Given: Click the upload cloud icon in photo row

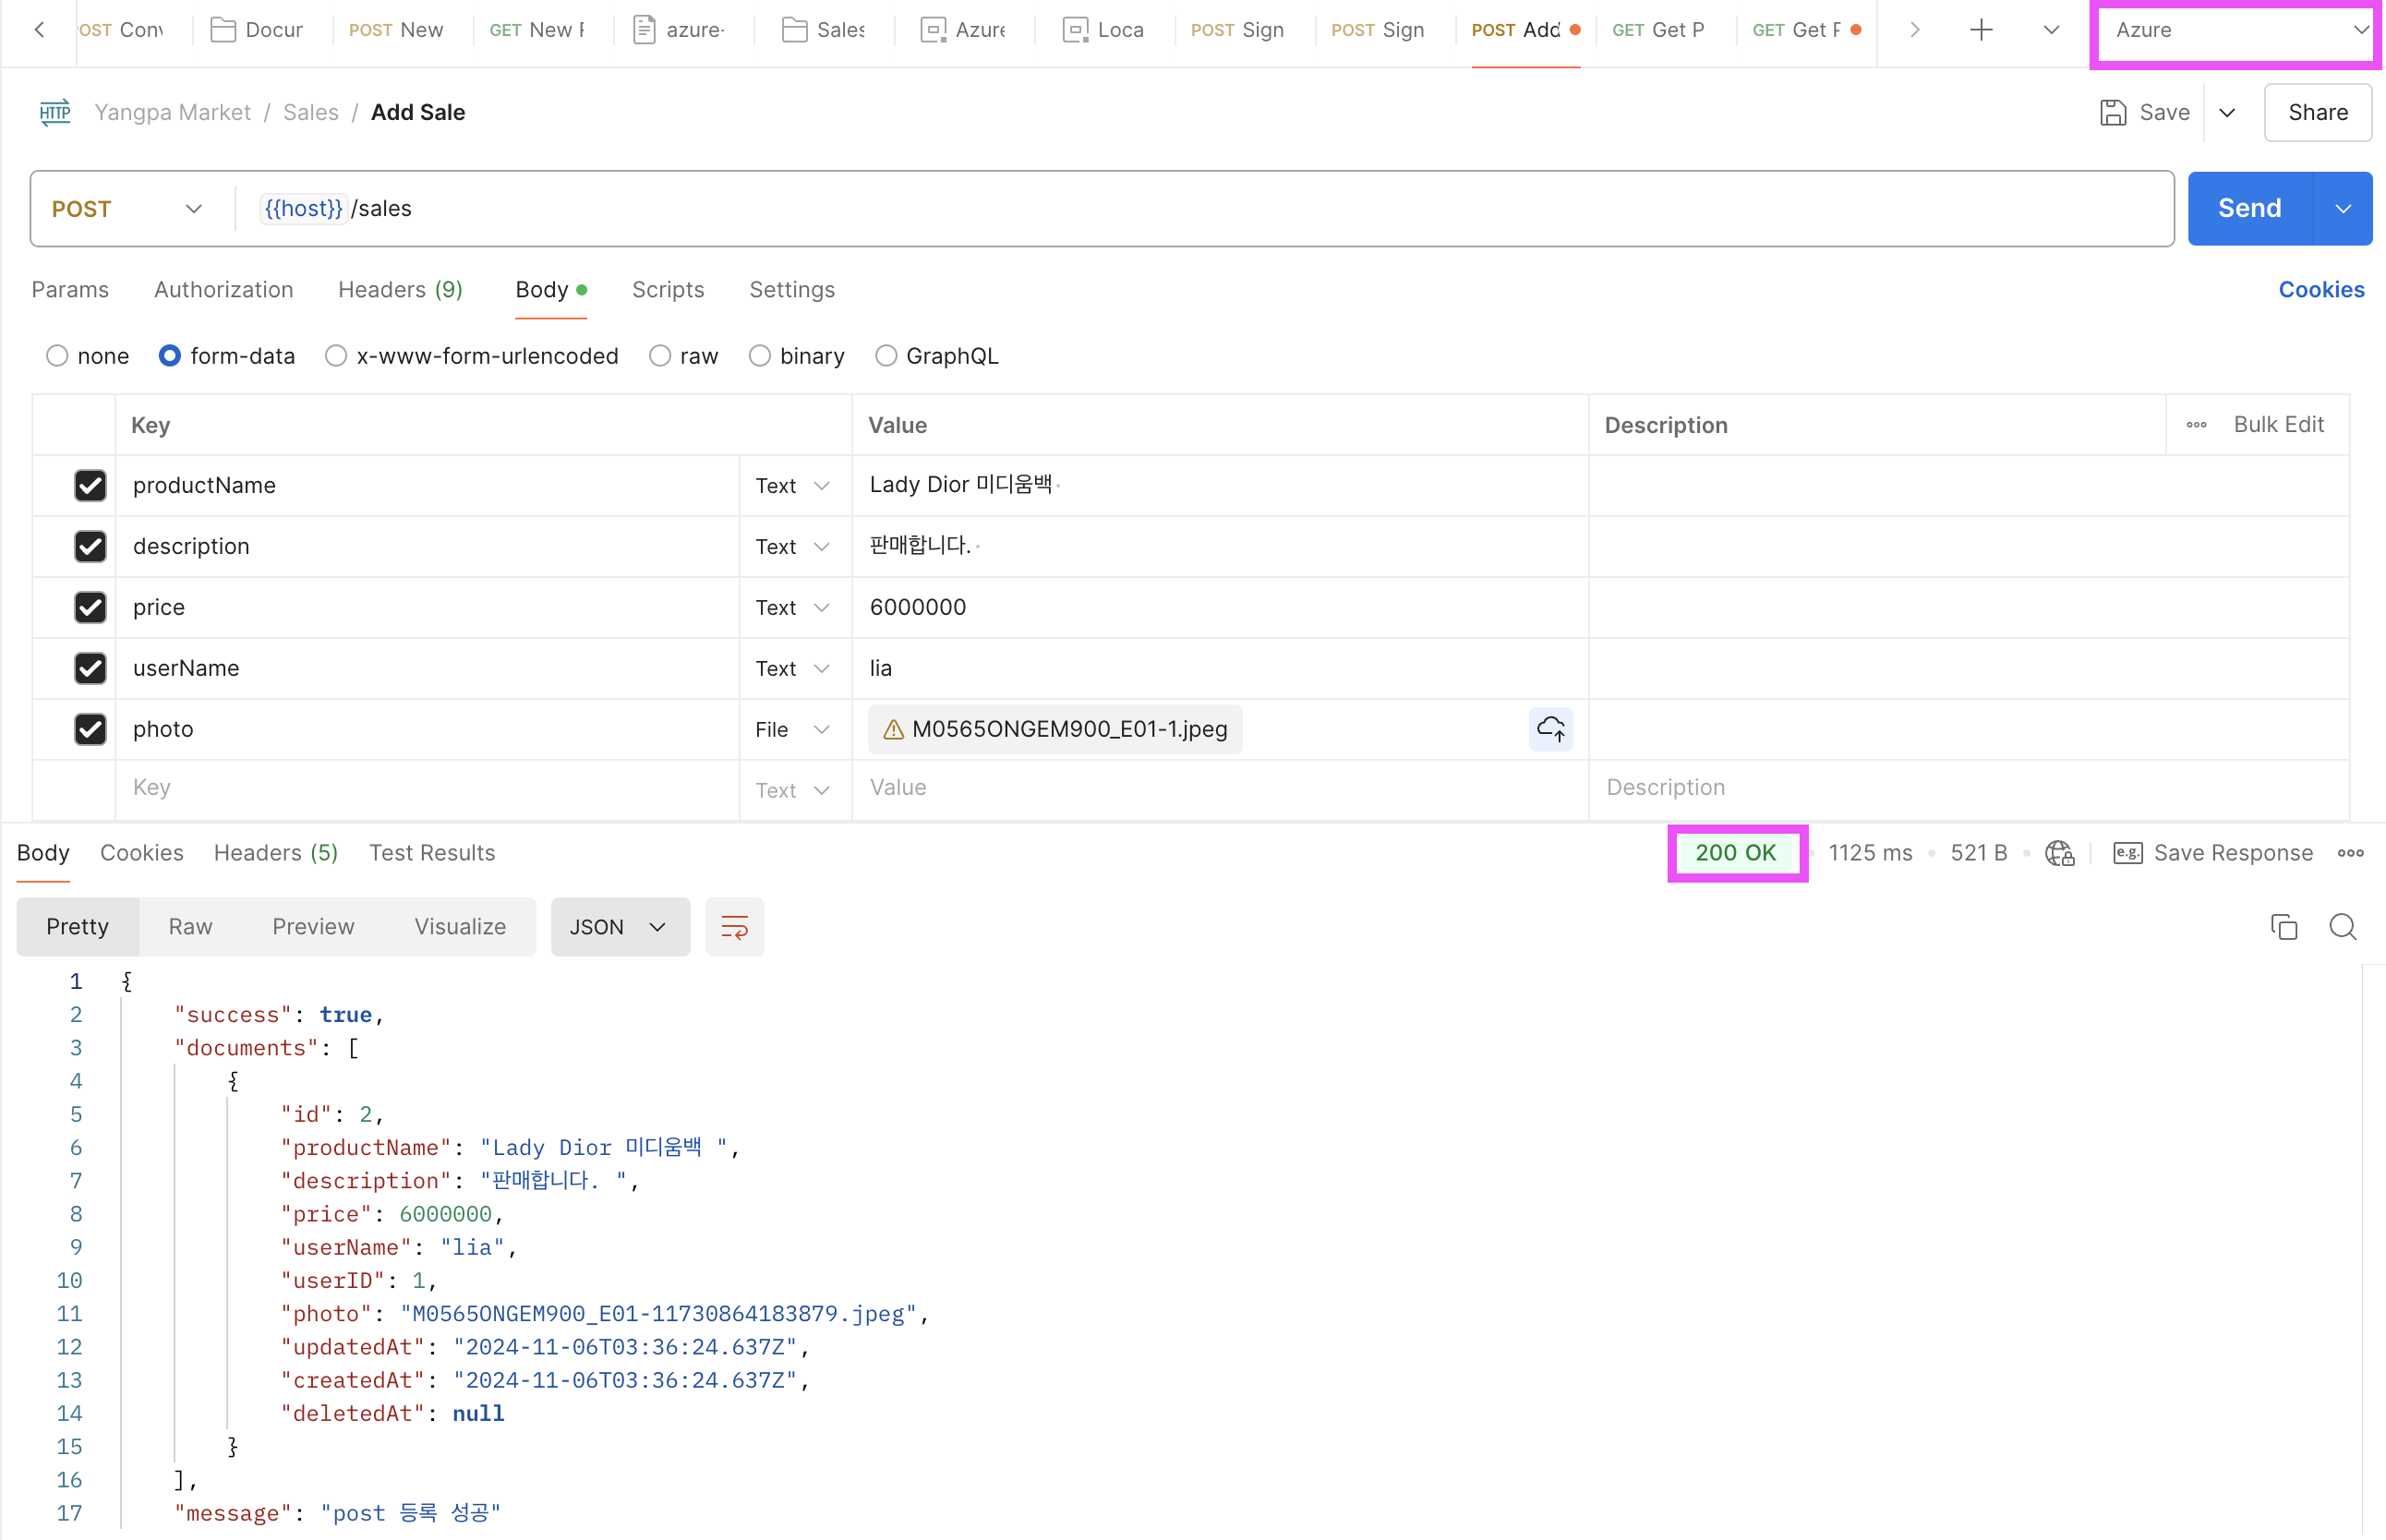Looking at the screenshot, I should tap(1550, 729).
